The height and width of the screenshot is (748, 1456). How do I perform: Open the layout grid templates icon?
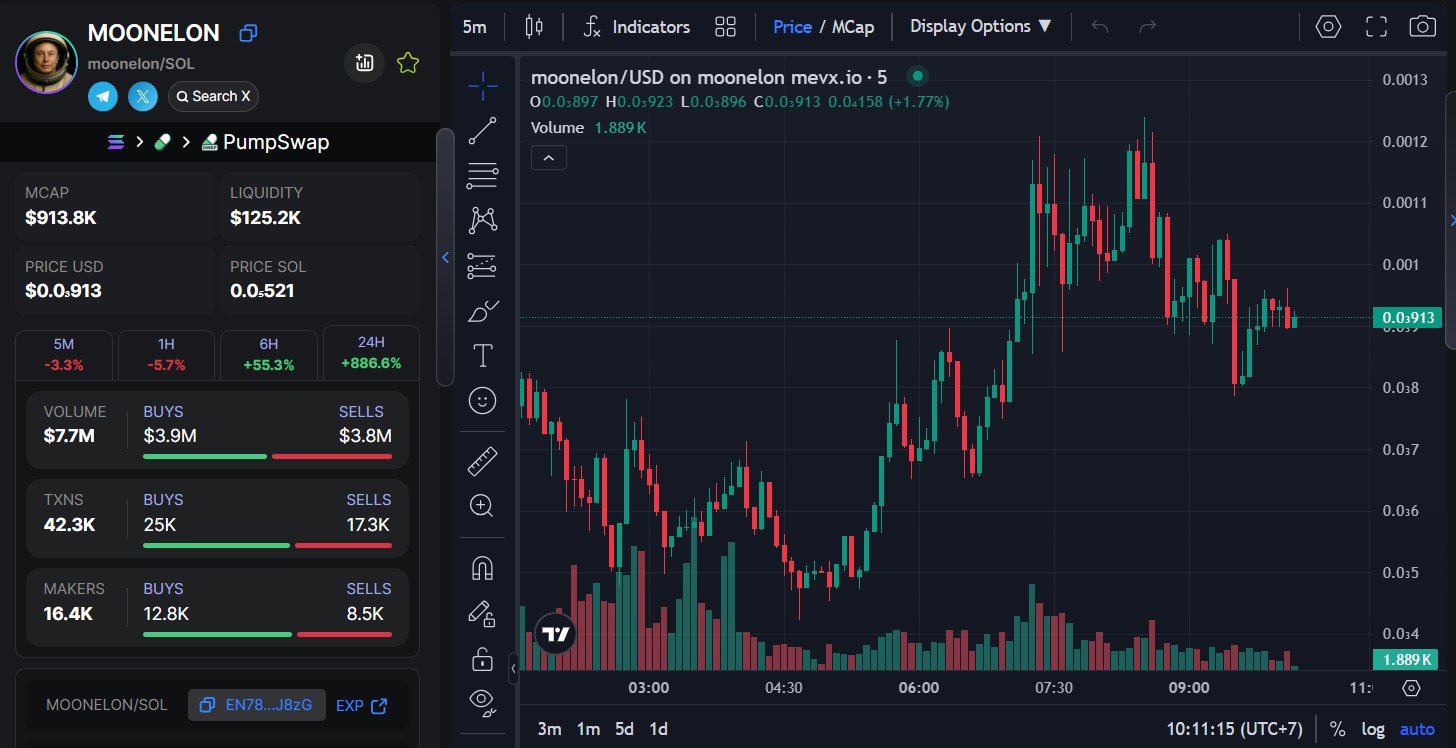[x=726, y=27]
